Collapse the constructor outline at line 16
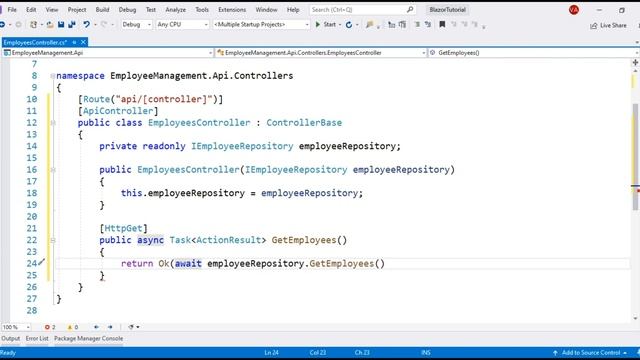The width and height of the screenshot is (640, 360). point(53,170)
